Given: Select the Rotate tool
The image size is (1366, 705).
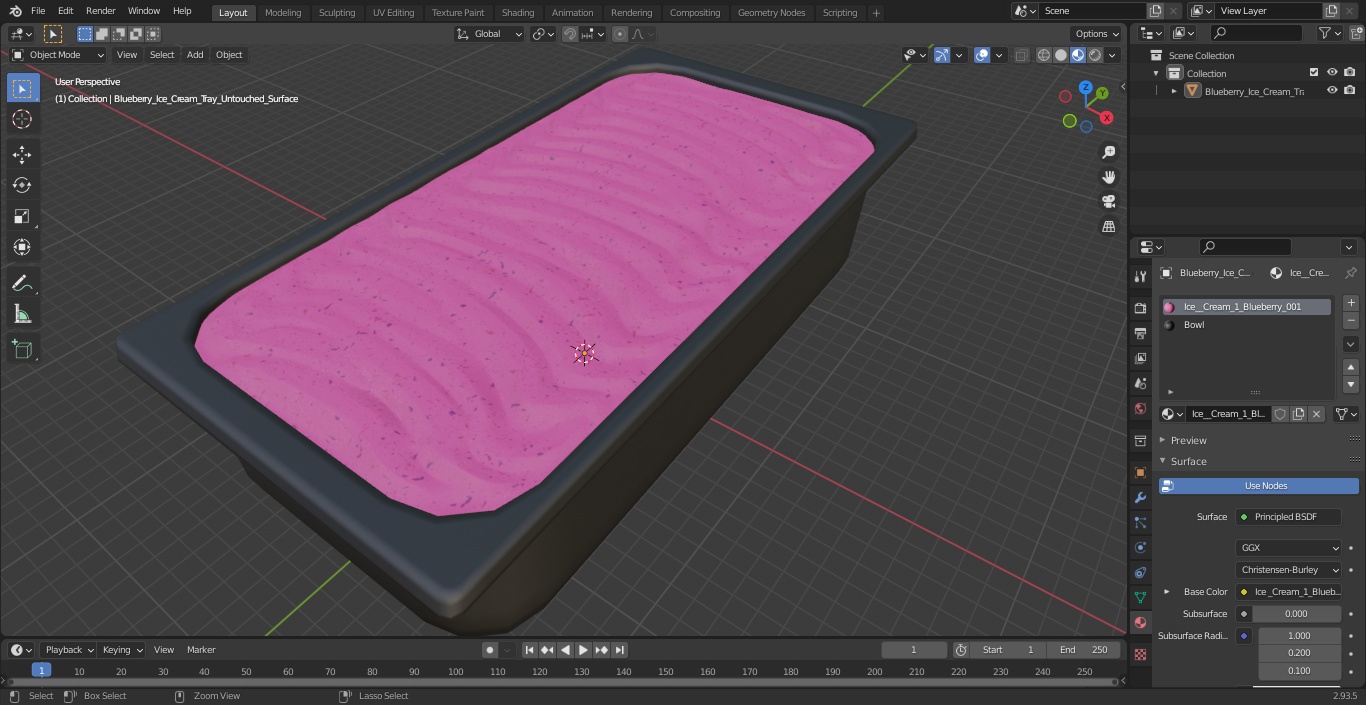Looking at the screenshot, I should pyautogui.click(x=22, y=185).
